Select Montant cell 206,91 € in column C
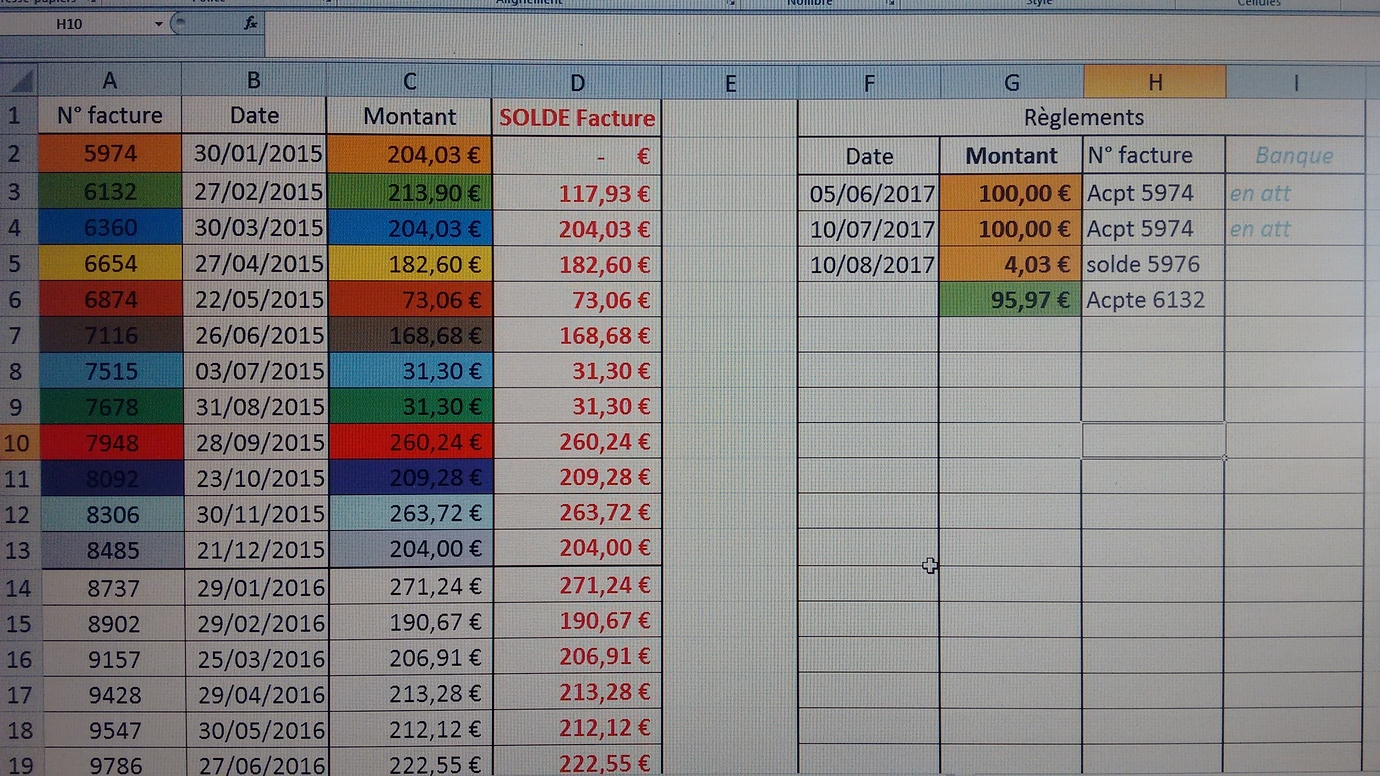This screenshot has height=776, width=1380. (410, 658)
